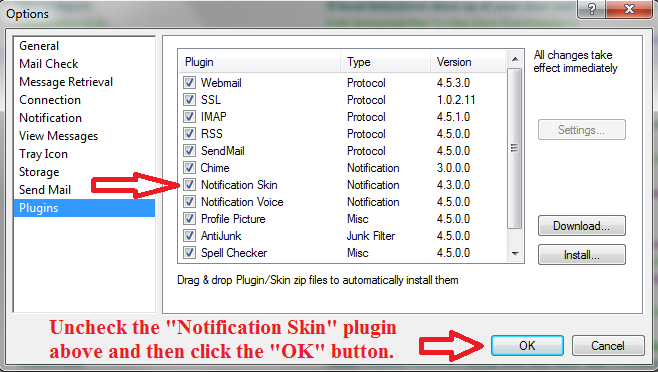Click the Download... button
The image size is (658, 372).
click(x=582, y=226)
